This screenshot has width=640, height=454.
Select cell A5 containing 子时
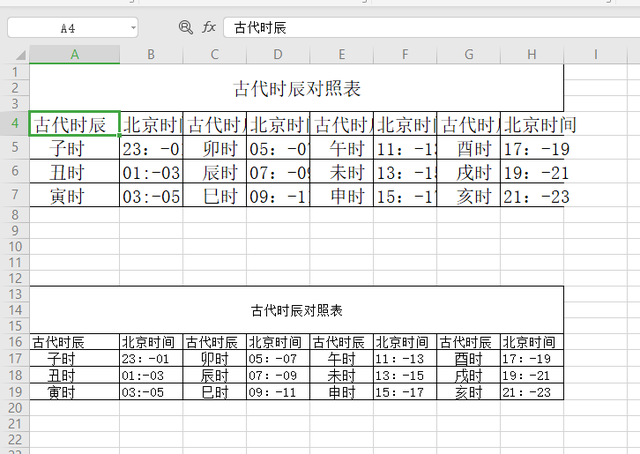pos(74,147)
